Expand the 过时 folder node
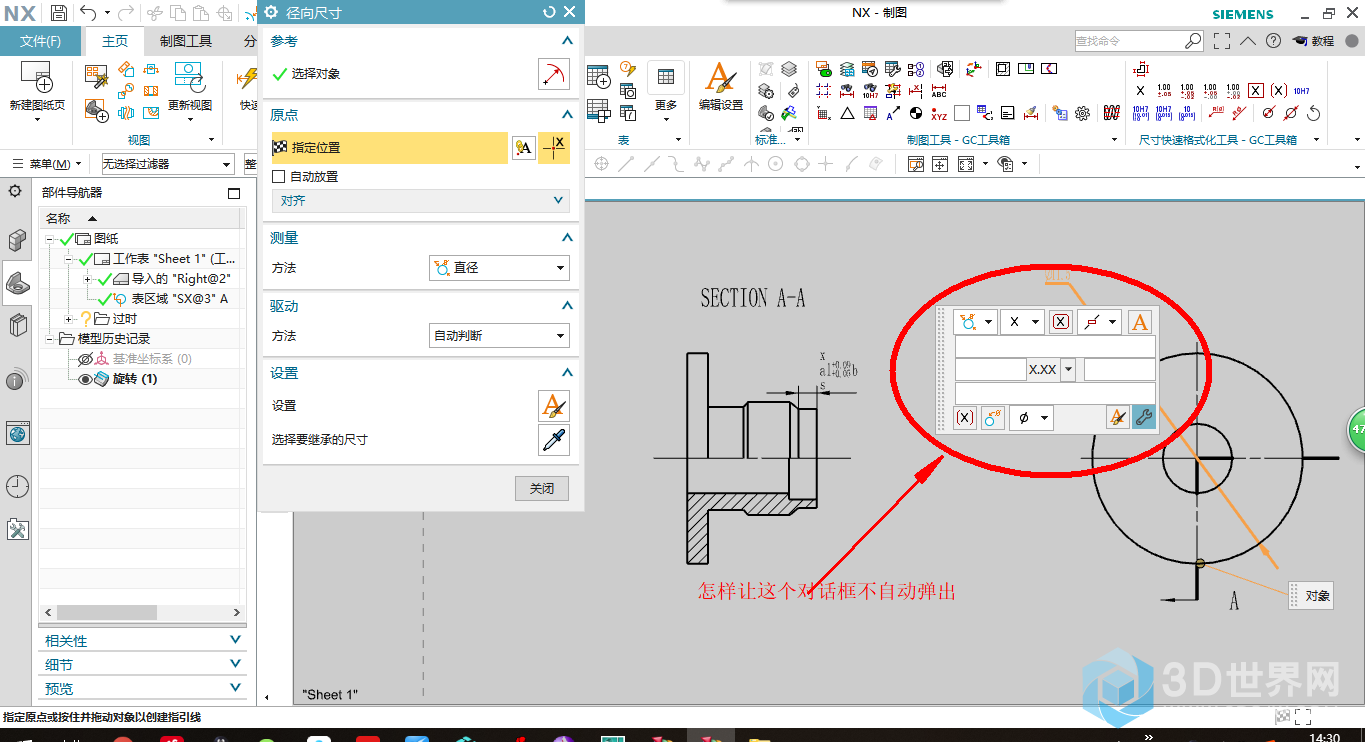This screenshot has width=1365, height=742. pyautogui.click(x=69, y=319)
